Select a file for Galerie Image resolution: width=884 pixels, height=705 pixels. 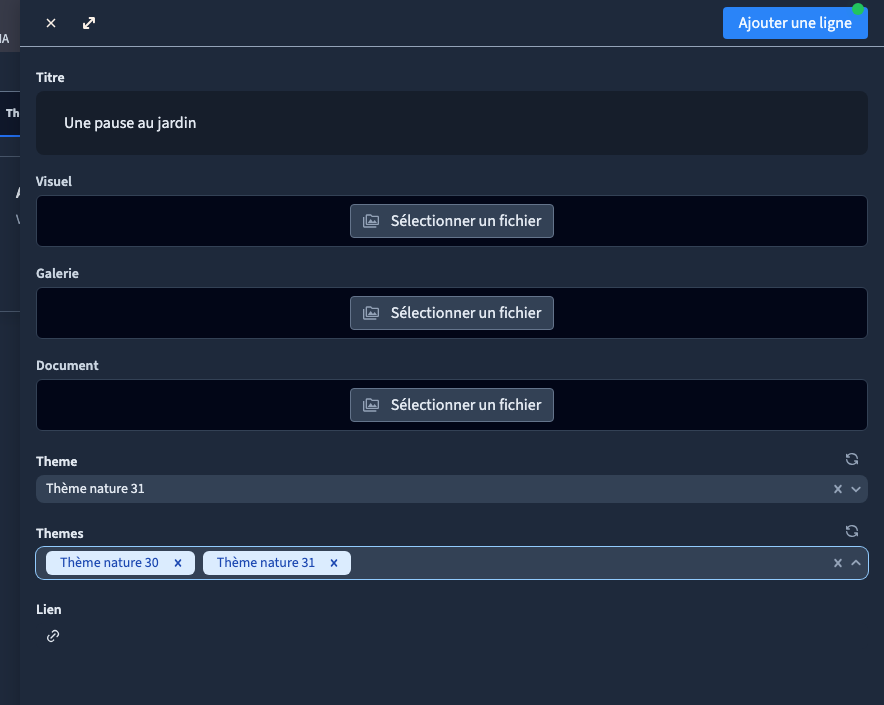click(452, 313)
